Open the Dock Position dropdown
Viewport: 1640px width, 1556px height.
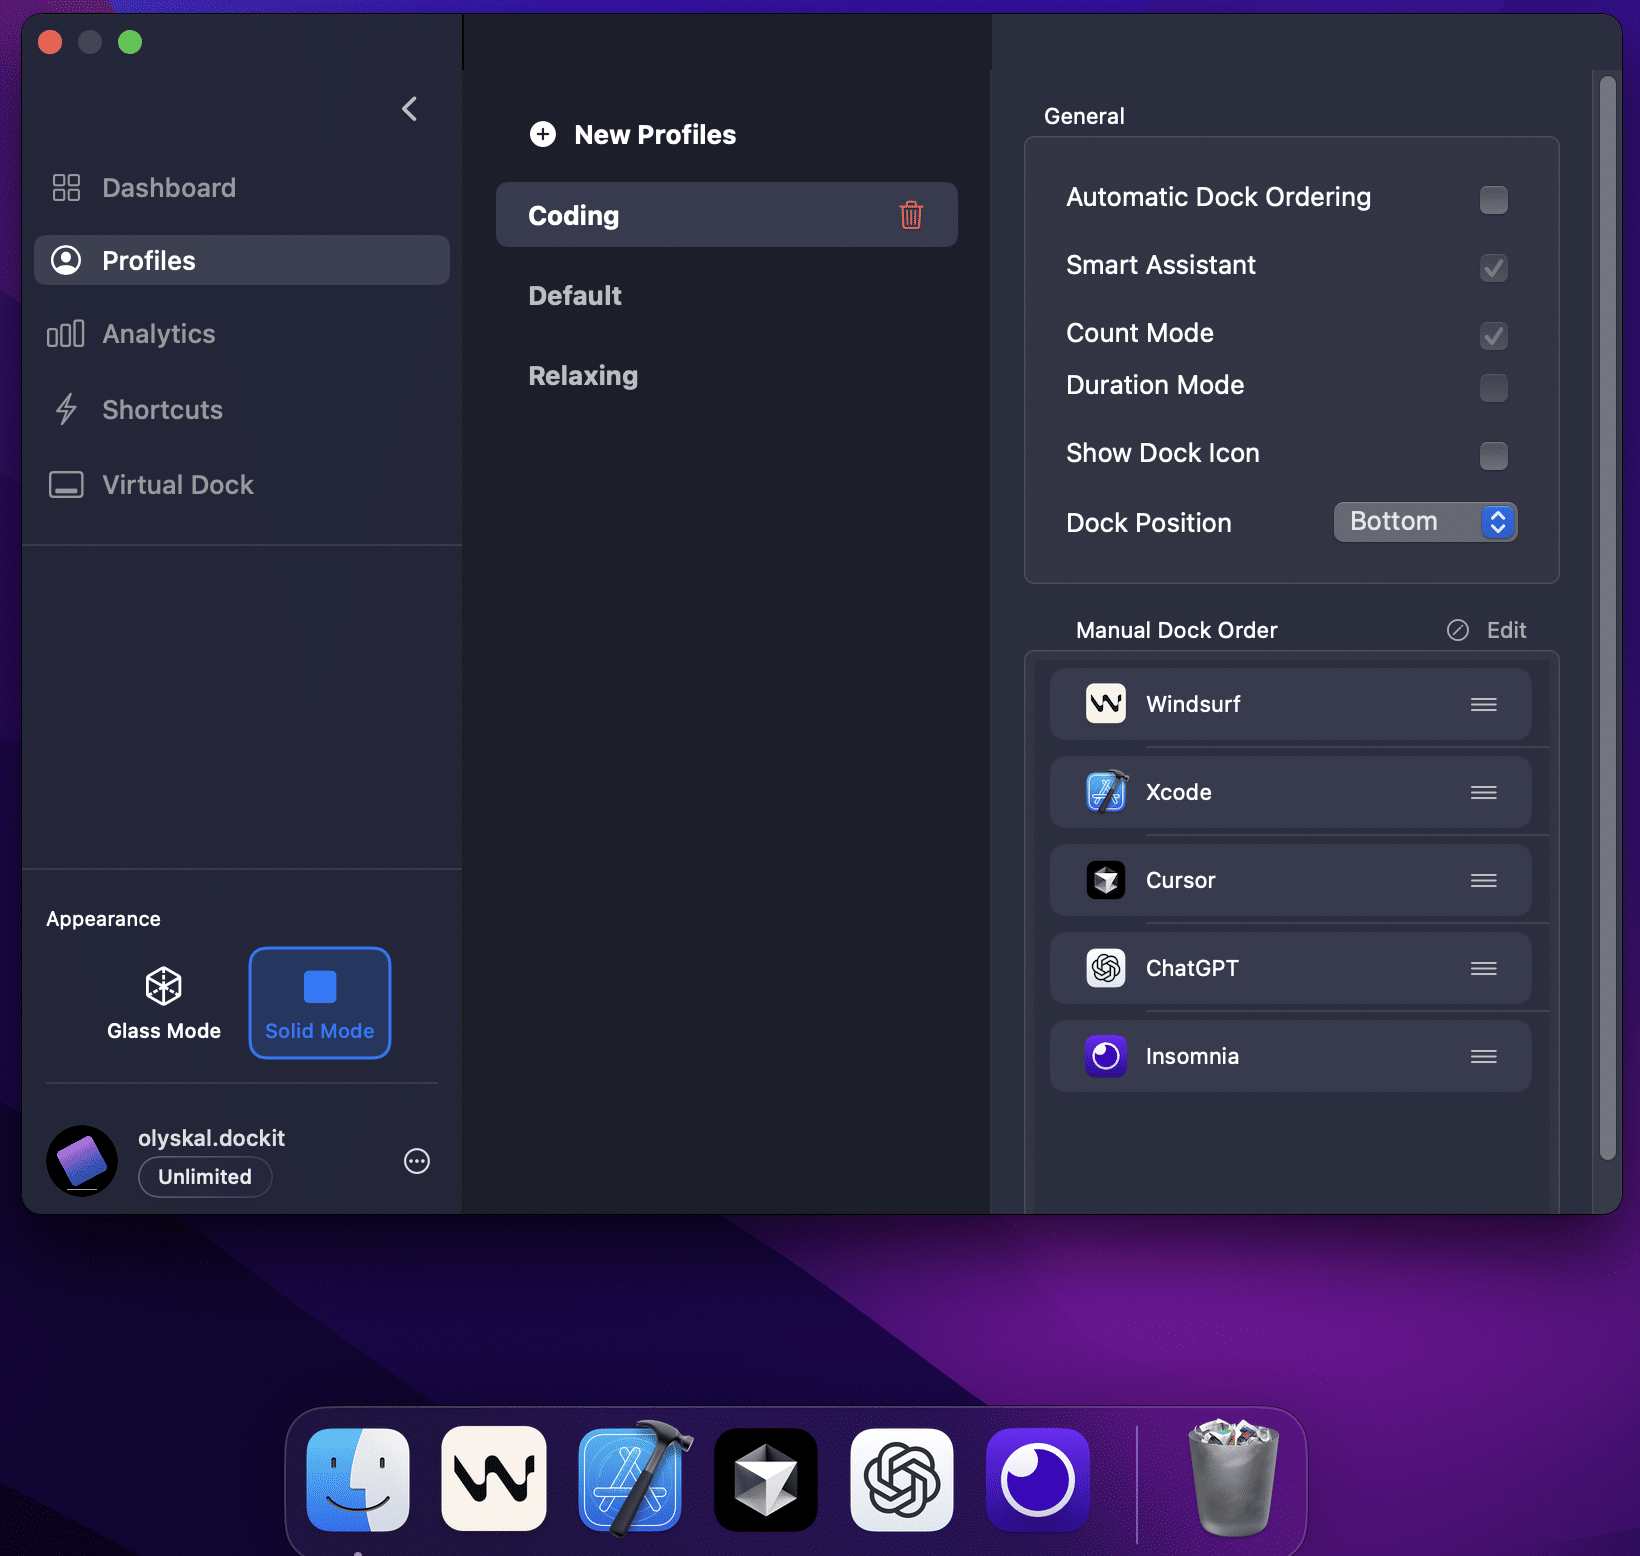pos(1425,522)
